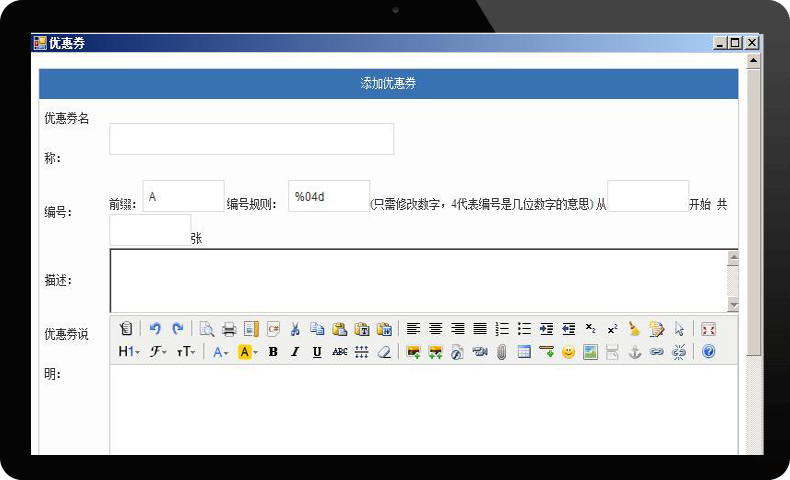This screenshot has height=480, width=790.
Task: Click the paperclip attach file icon
Action: 502,352
